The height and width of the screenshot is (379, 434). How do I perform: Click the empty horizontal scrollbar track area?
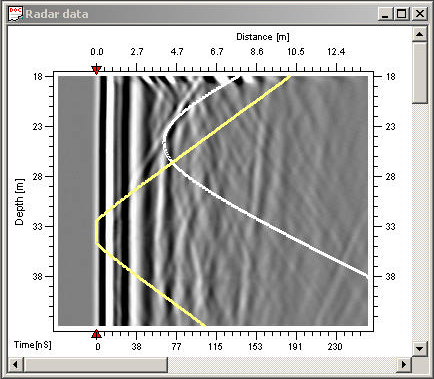coord(282,364)
